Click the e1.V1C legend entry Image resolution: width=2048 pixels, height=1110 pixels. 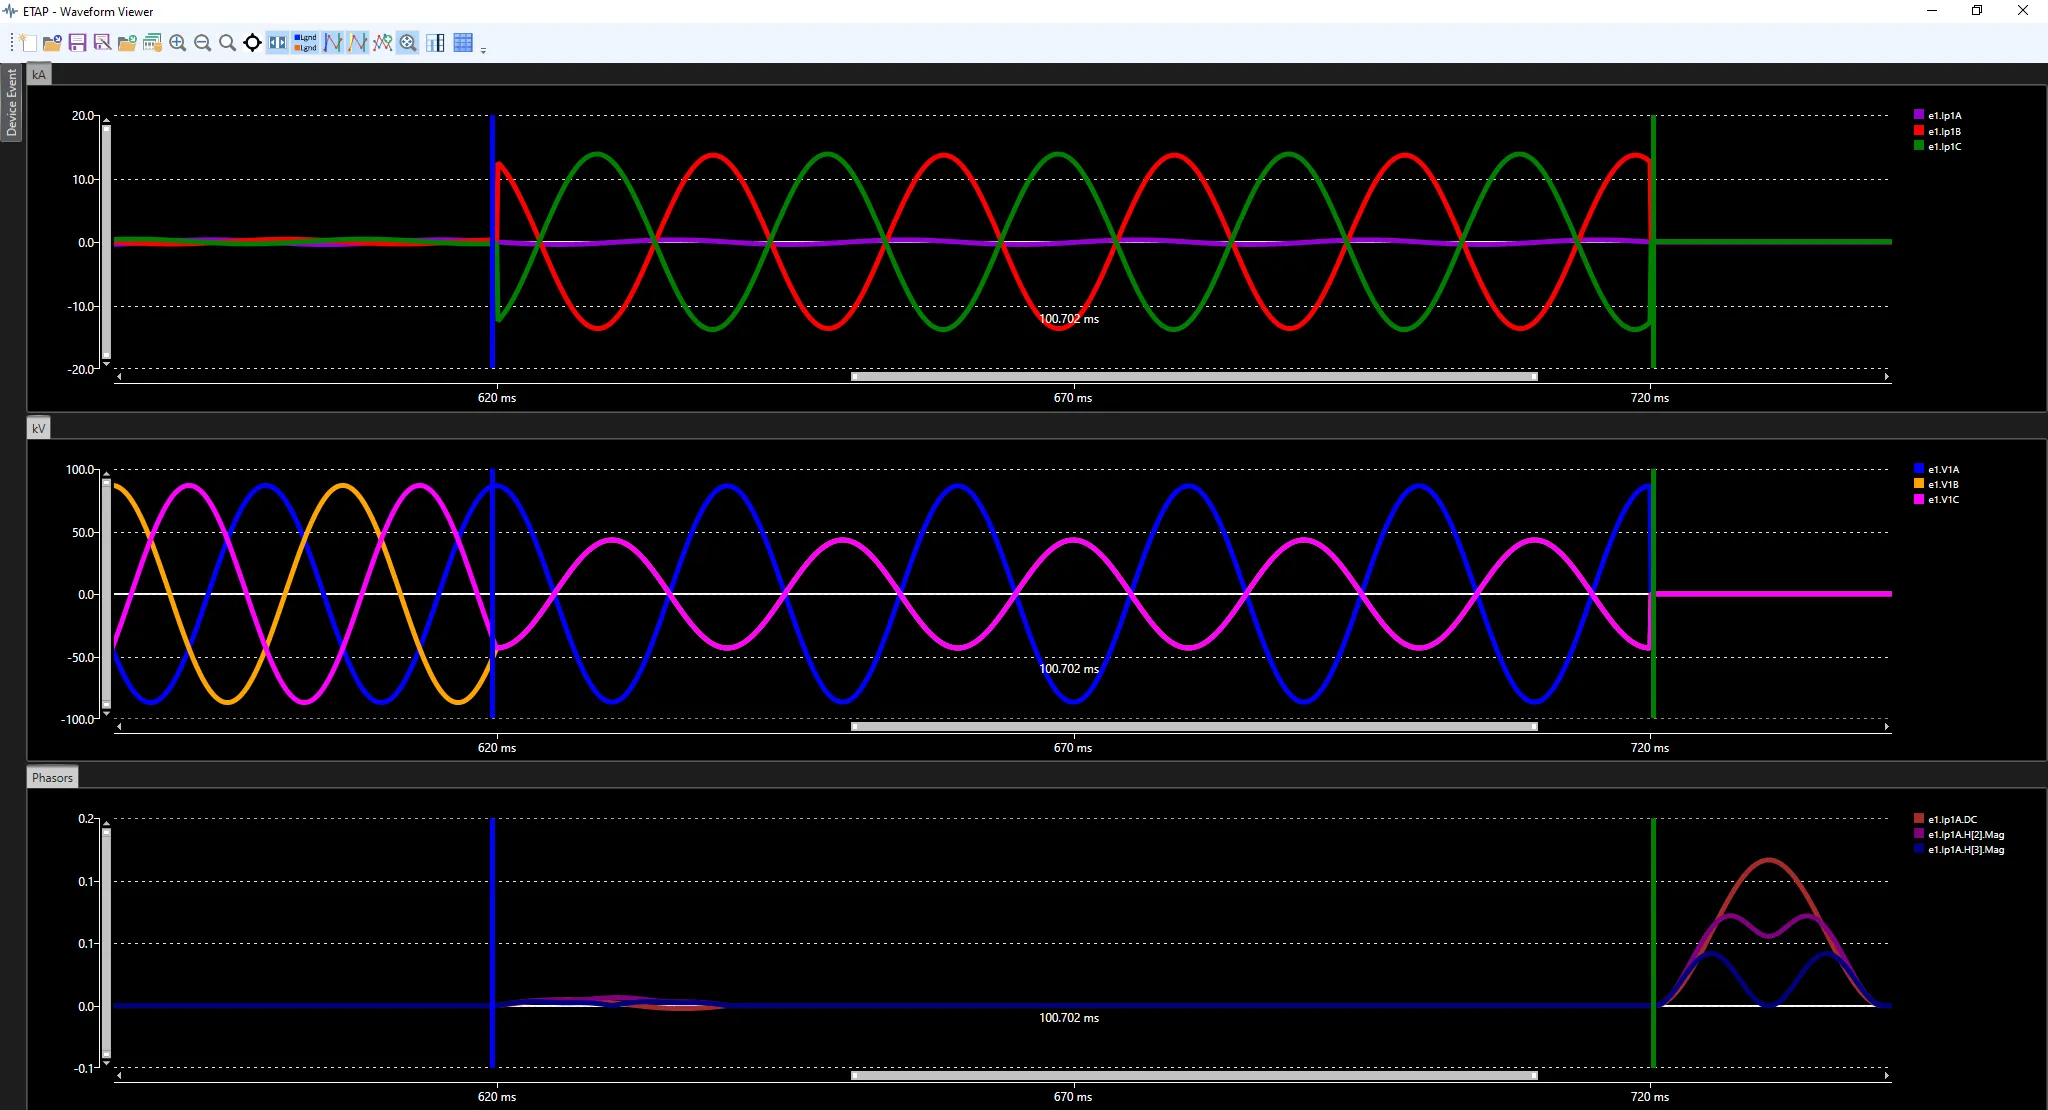[x=1942, y=499]
